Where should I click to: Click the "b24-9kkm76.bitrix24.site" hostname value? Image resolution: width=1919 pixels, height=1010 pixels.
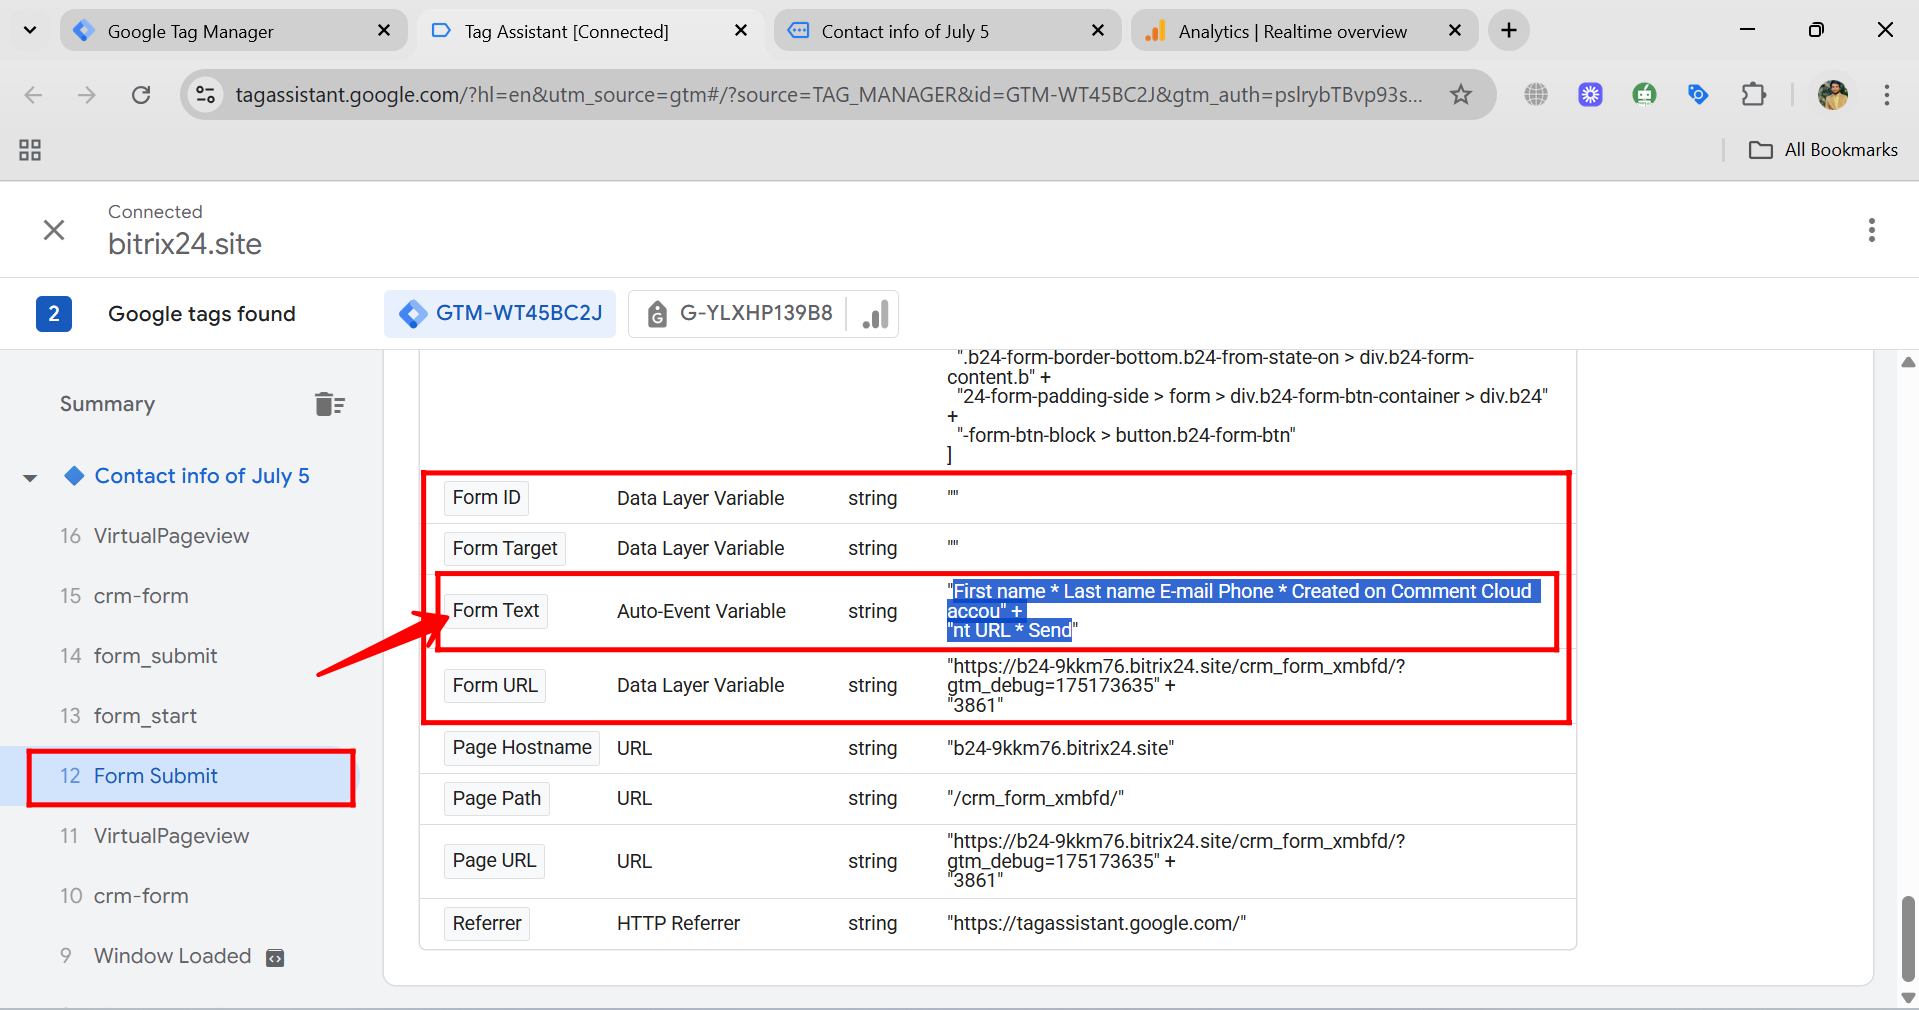(x=1061, y=748)
